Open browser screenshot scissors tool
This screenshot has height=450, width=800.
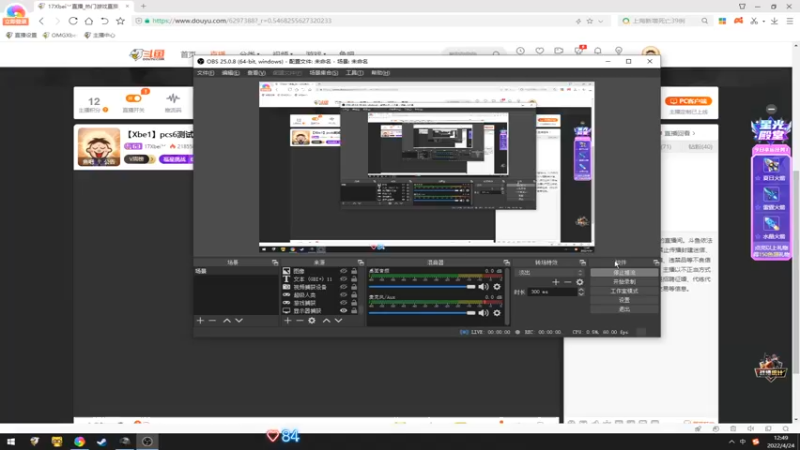[x=754, y=21]
